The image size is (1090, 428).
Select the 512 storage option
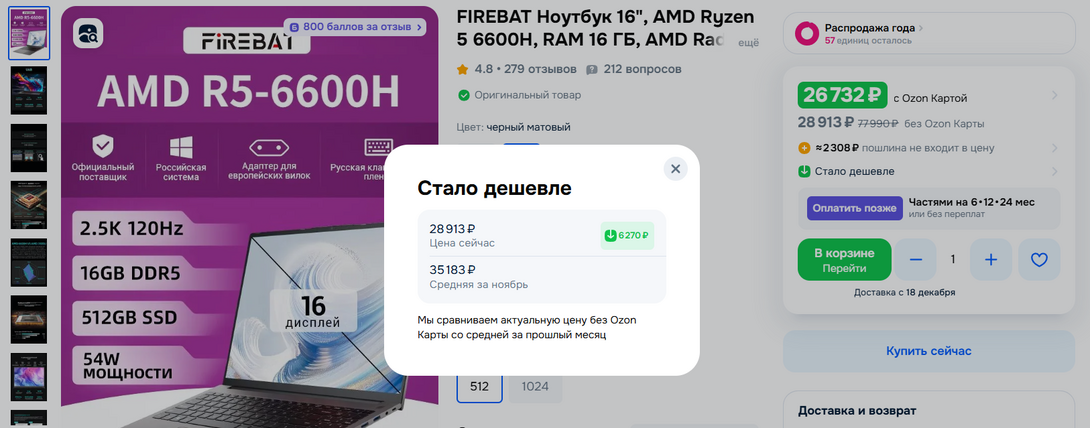(479, 387)
